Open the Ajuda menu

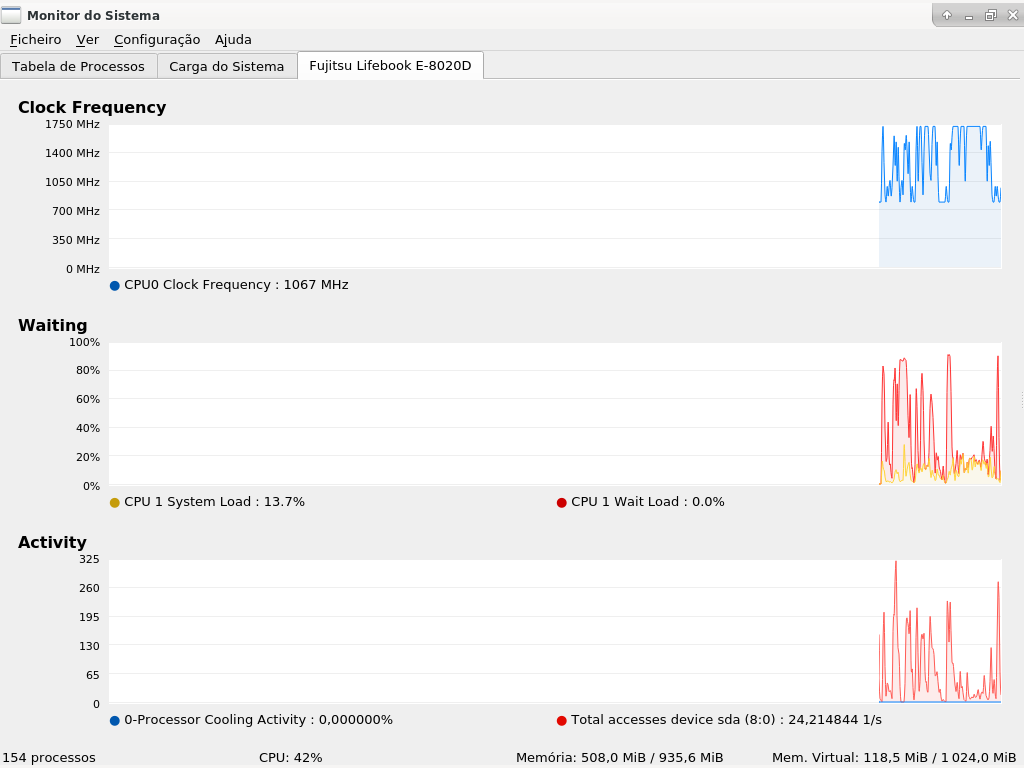[x=233, y=40]
